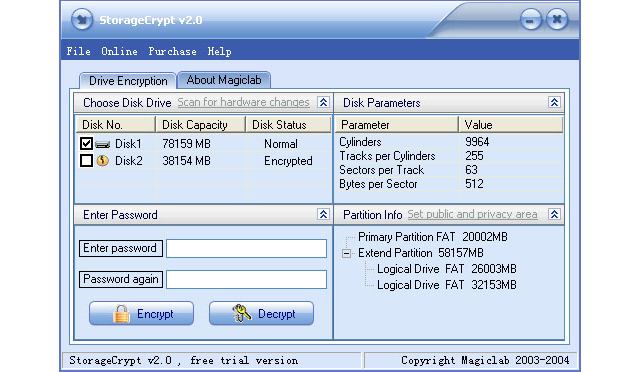Open the File menu
The height and width of the screenshot is (372, 640).
[x=78, y=51]
